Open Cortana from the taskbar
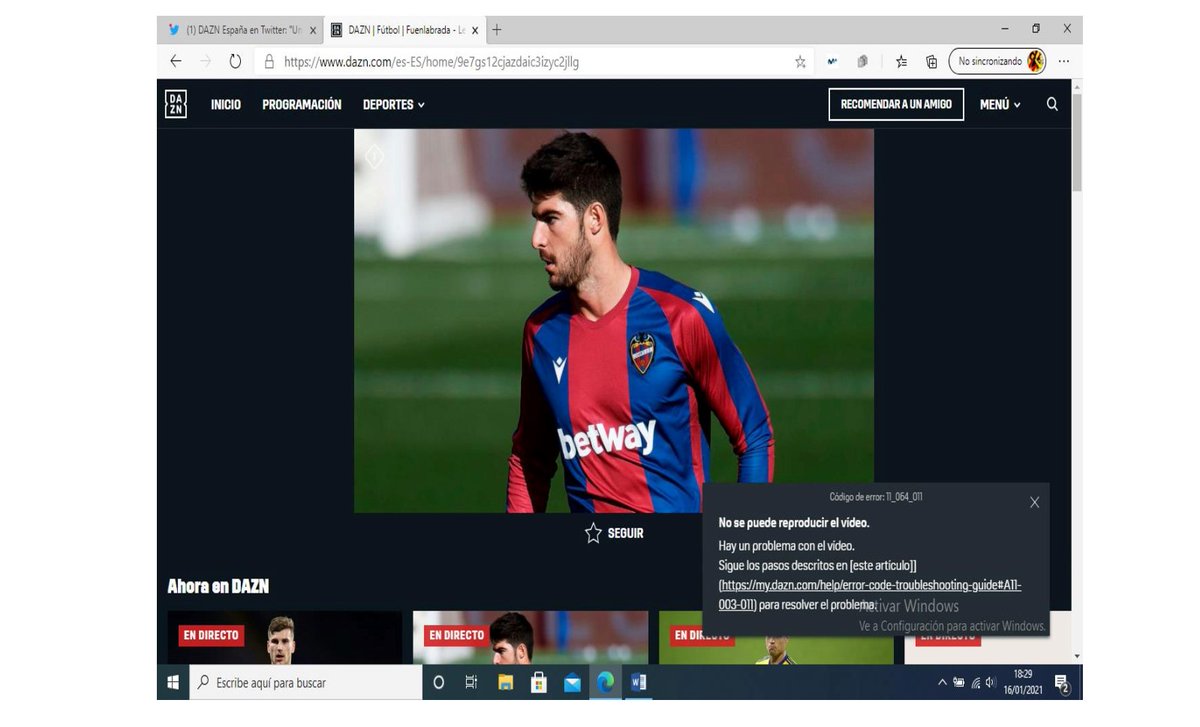 (438, 682)
